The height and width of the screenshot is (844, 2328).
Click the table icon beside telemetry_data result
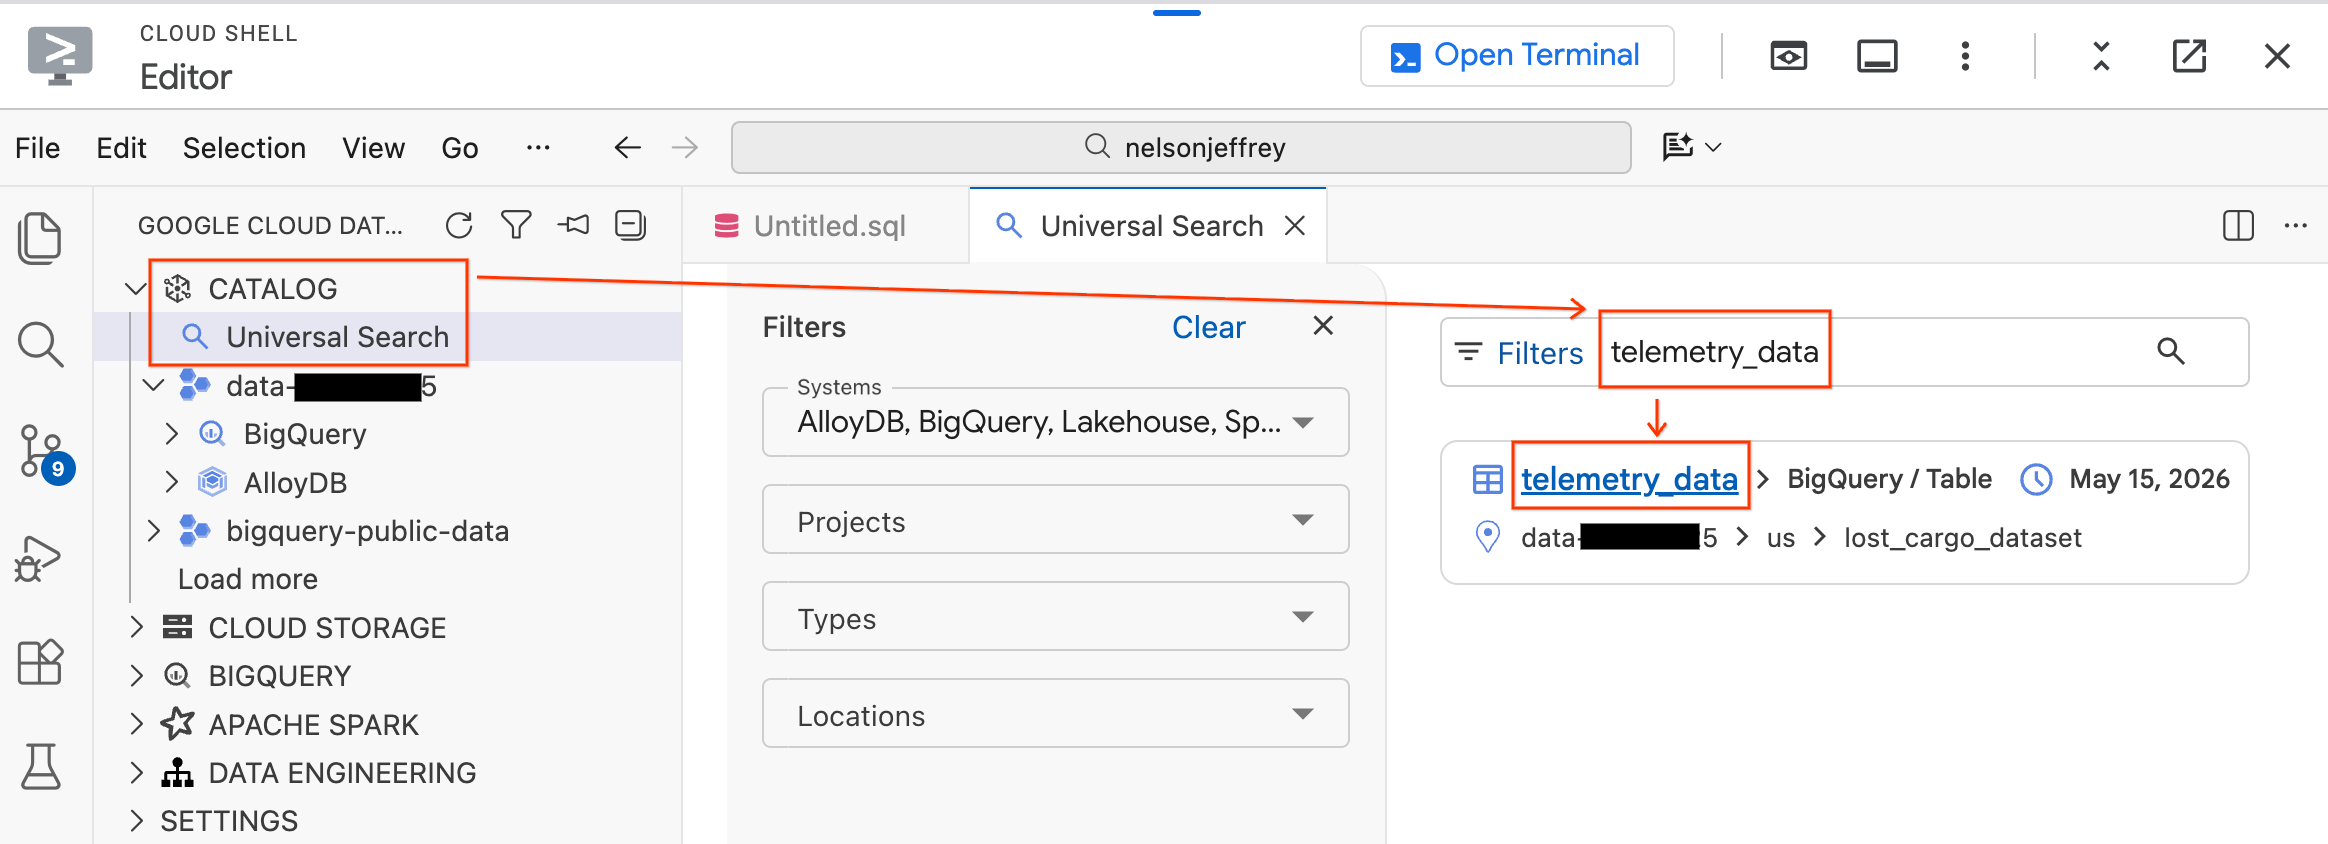[x=1487, y=480]
